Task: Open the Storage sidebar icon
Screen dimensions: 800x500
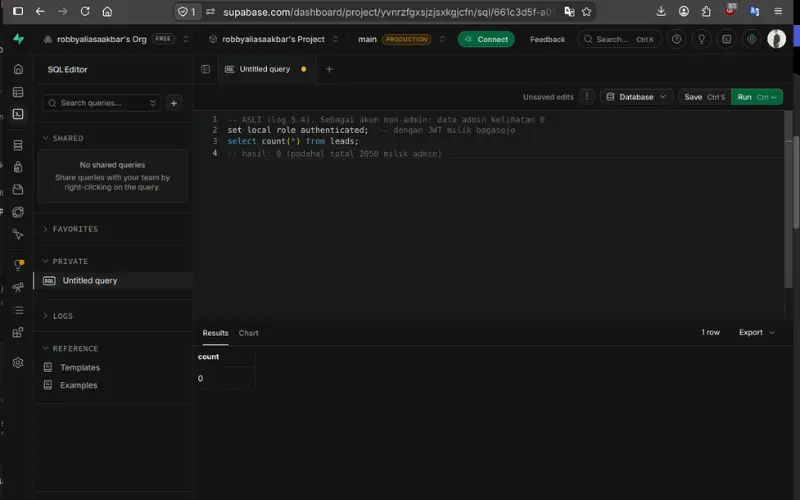Action: pos(18,189)
